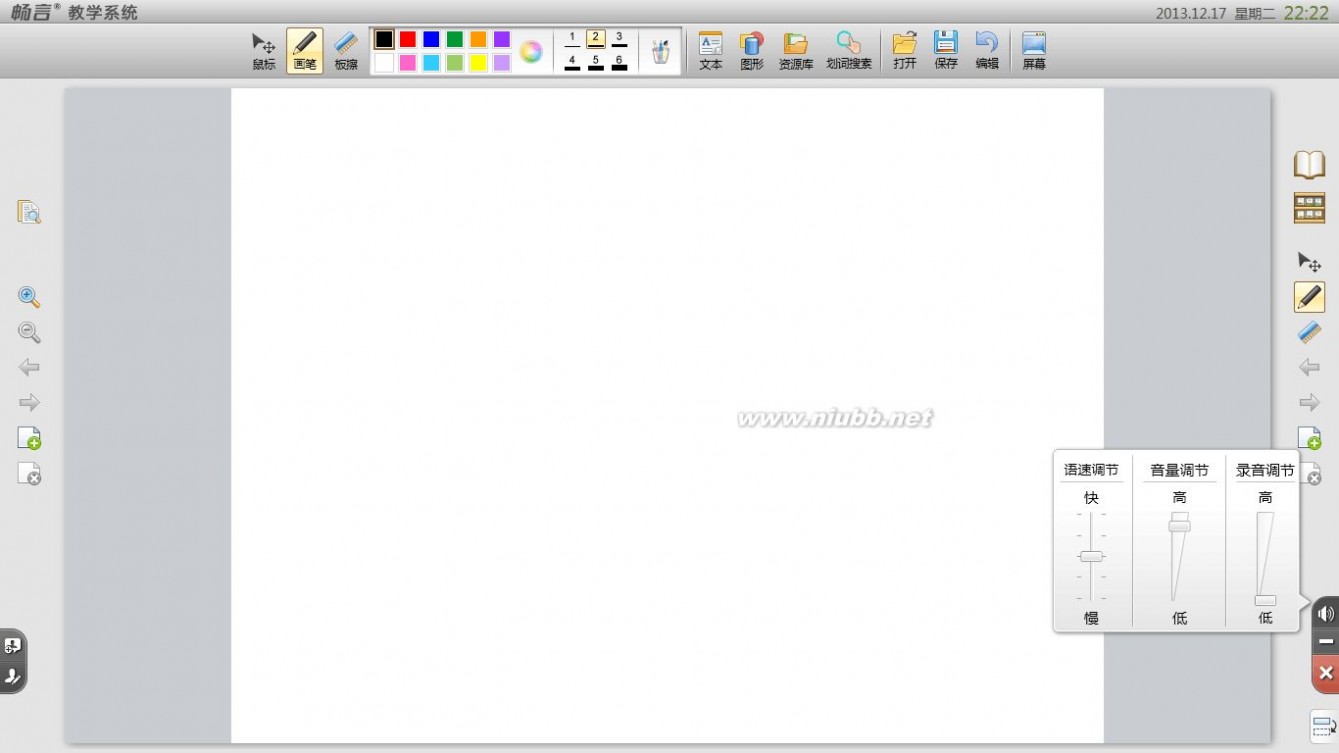Choose the purple color swatch
The width and height of the screenshot is (1339, 753).
(x=502, y=39)
